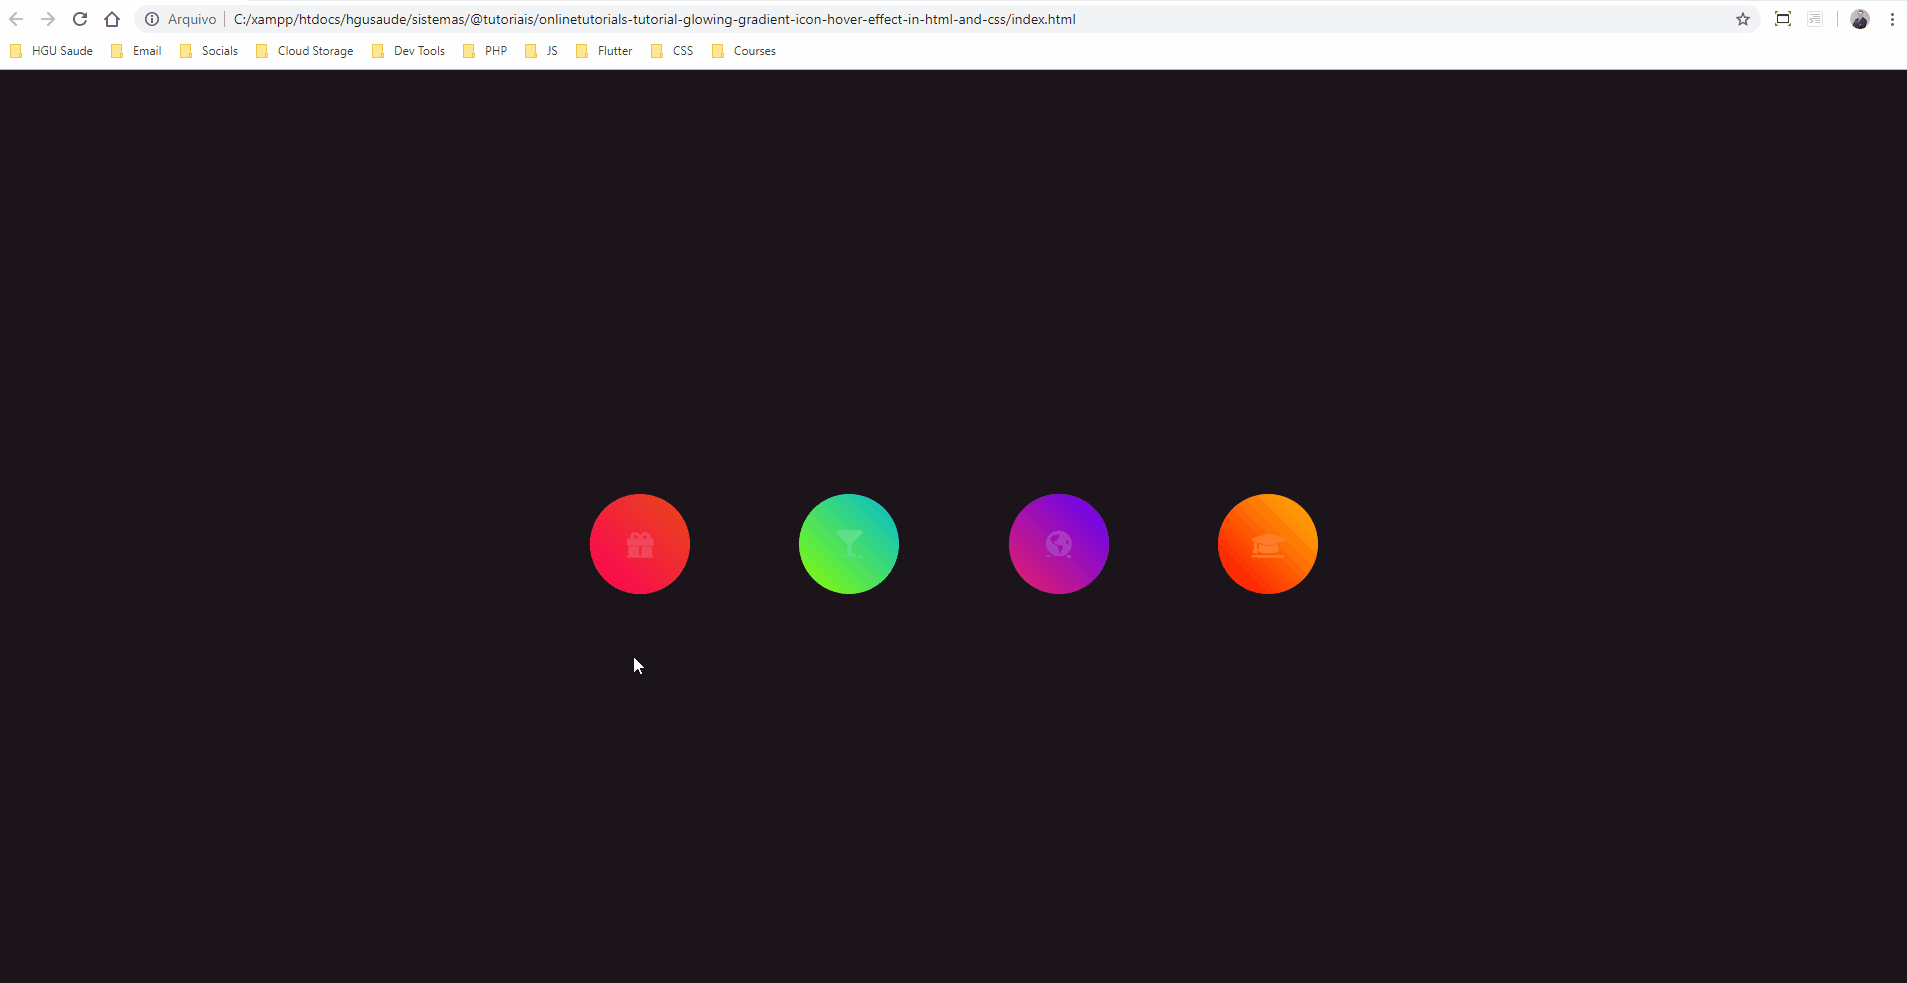The height and width of the screenshot is (983, 1907).
Task: Open the HGU Saude bookmark folder
Action: click(x=51, y=51)
